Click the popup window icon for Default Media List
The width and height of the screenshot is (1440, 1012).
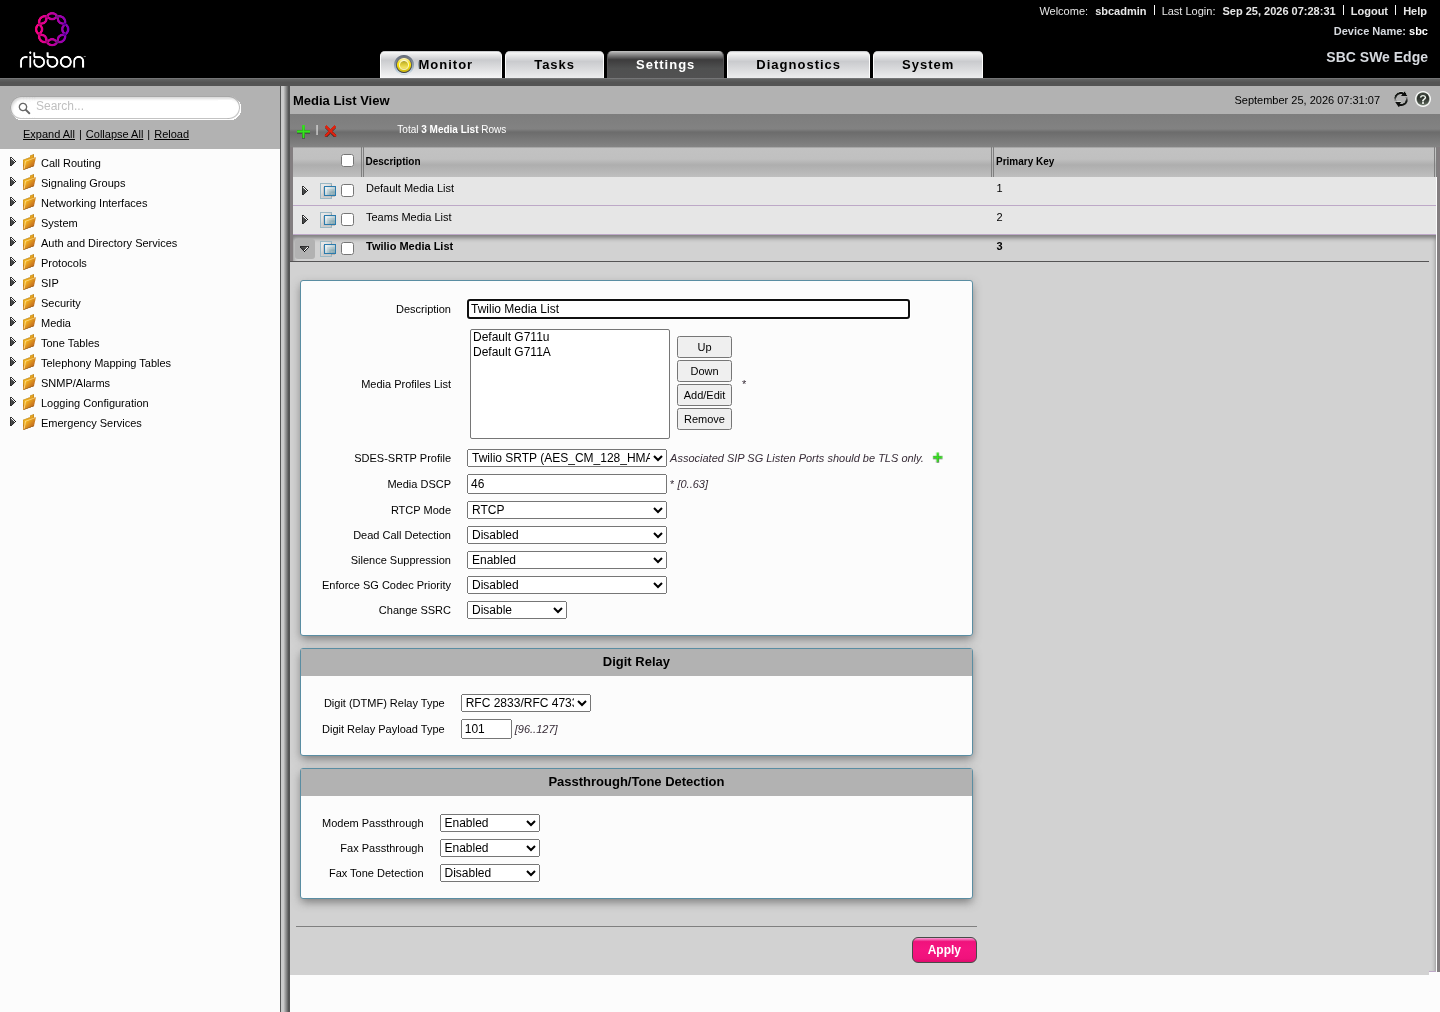pos(328,190)
